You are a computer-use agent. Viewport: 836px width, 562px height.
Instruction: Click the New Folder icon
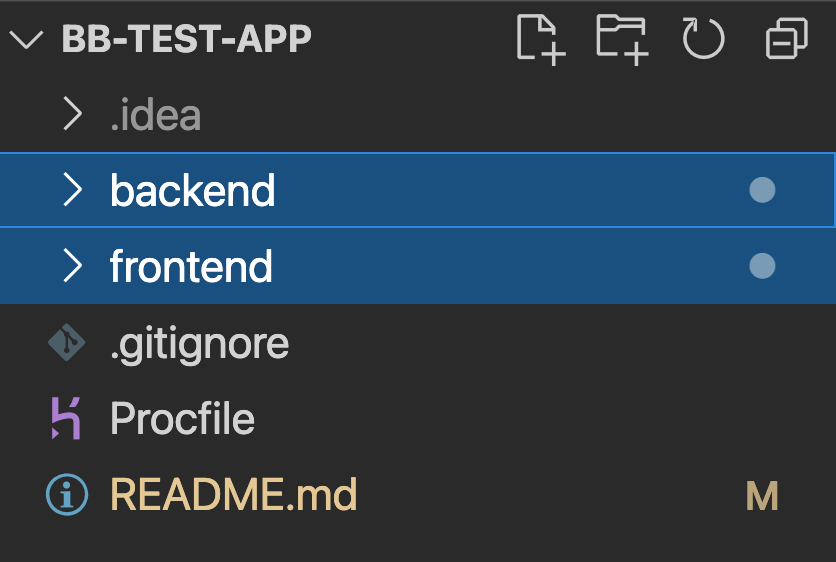click(622, 40)
